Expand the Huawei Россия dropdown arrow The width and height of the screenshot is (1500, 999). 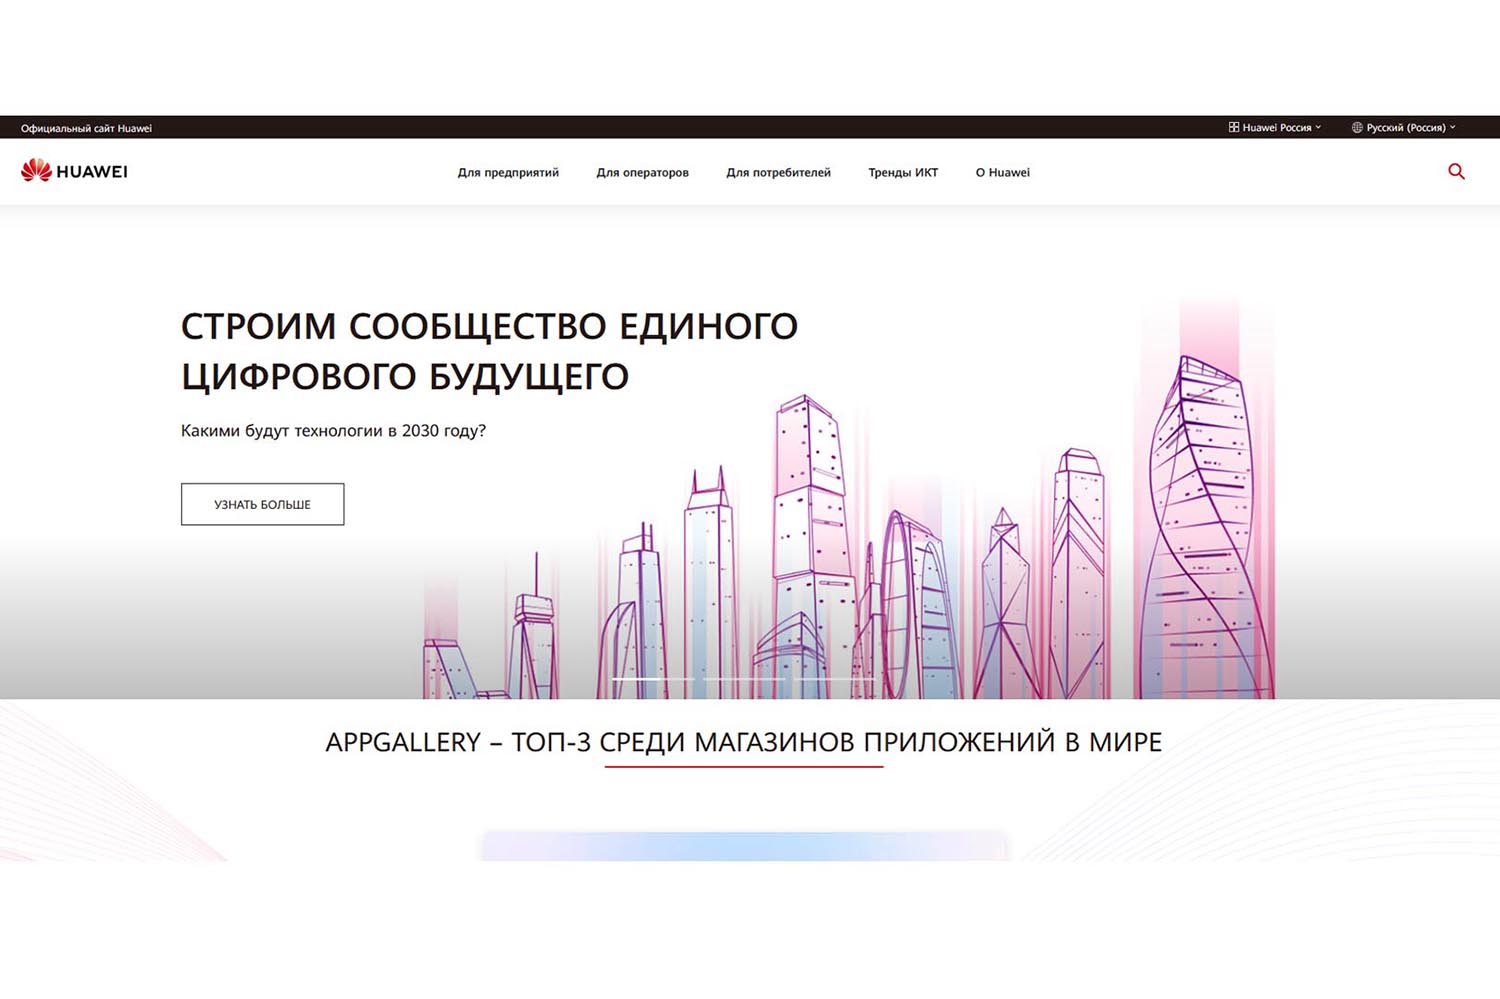[1318, 128]
